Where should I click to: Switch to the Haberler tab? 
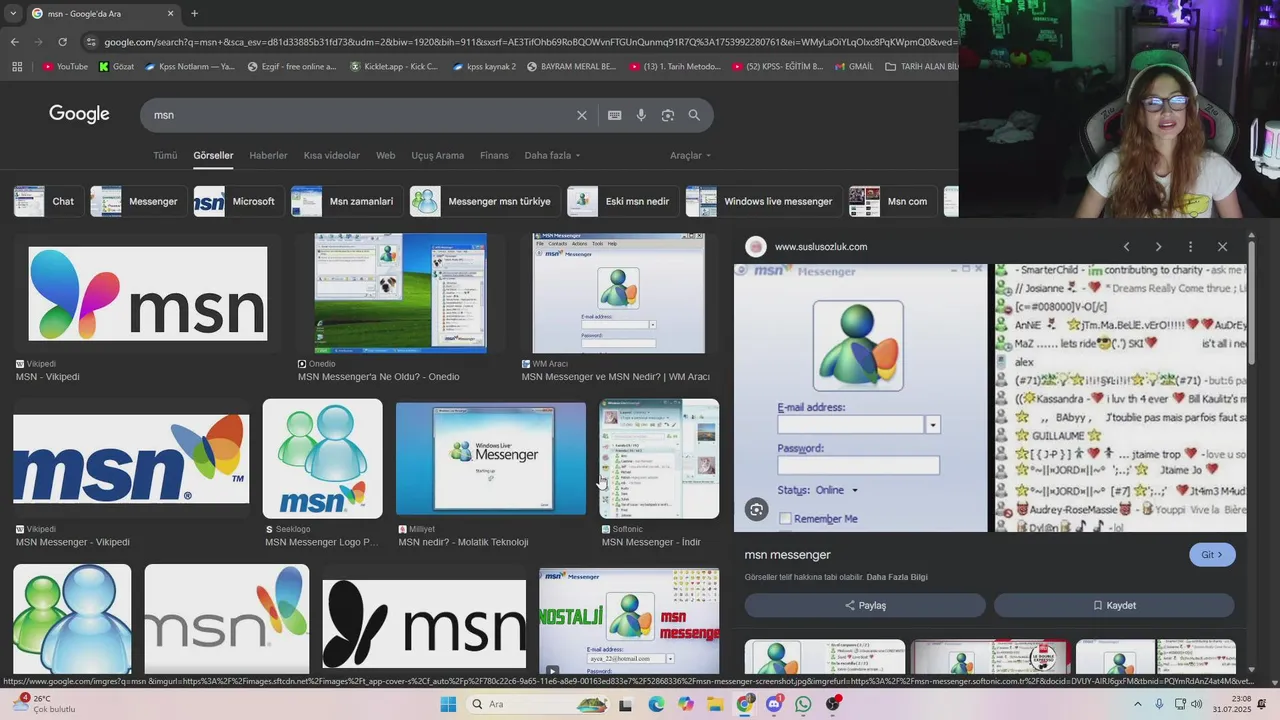click(x=268, y=156)
